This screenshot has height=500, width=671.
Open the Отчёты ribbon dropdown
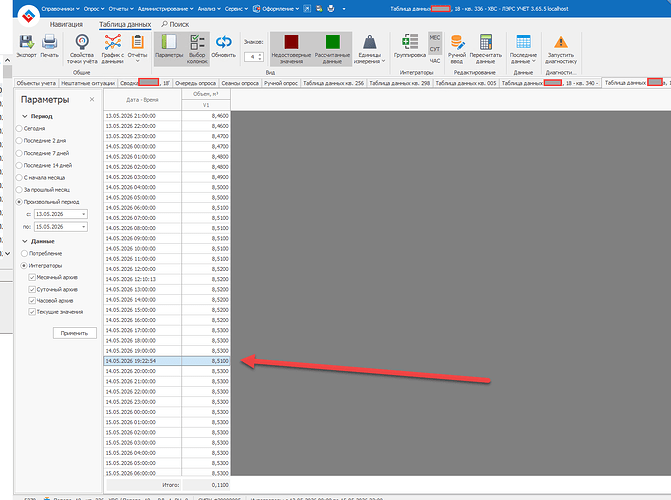(137, 49)
